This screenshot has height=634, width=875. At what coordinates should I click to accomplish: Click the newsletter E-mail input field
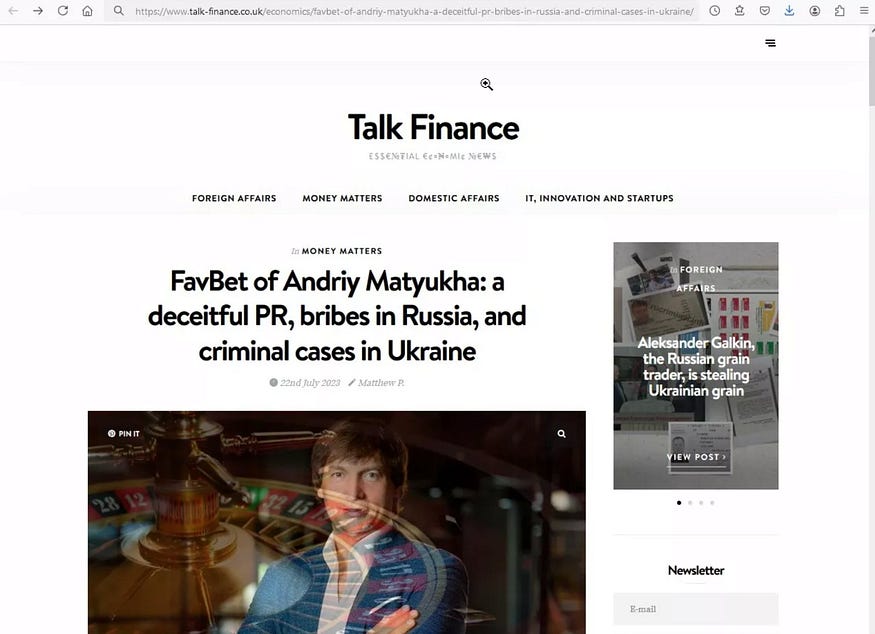(696, 609)
